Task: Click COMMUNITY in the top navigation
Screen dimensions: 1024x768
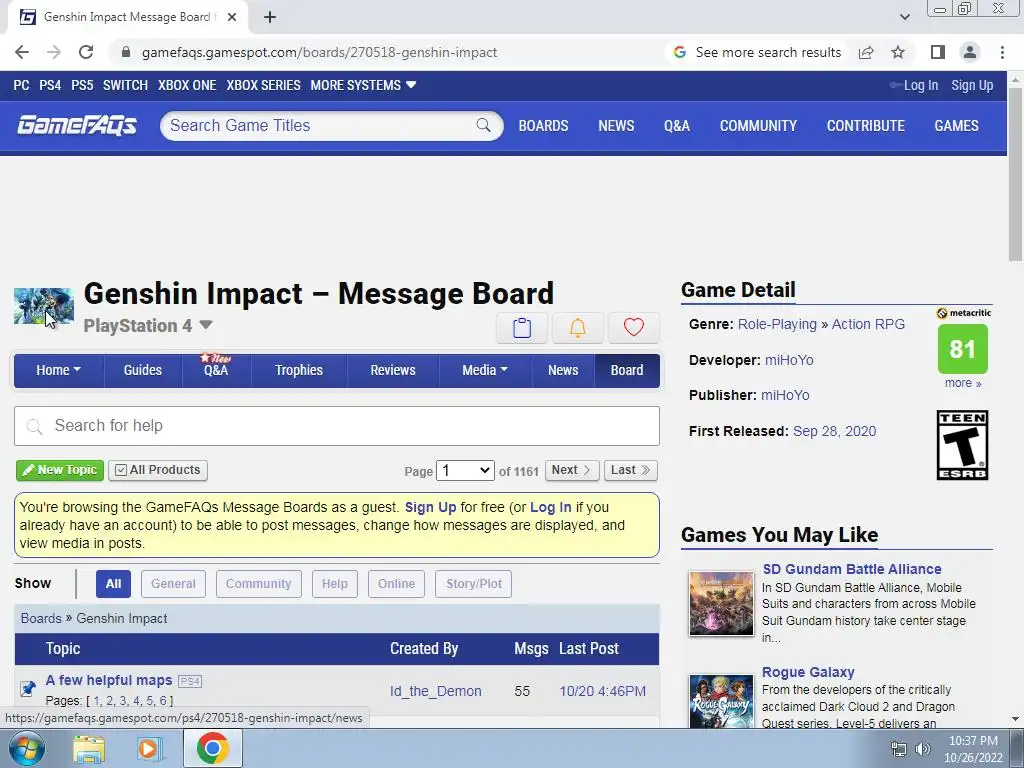Action: click(x=758, y=125)
